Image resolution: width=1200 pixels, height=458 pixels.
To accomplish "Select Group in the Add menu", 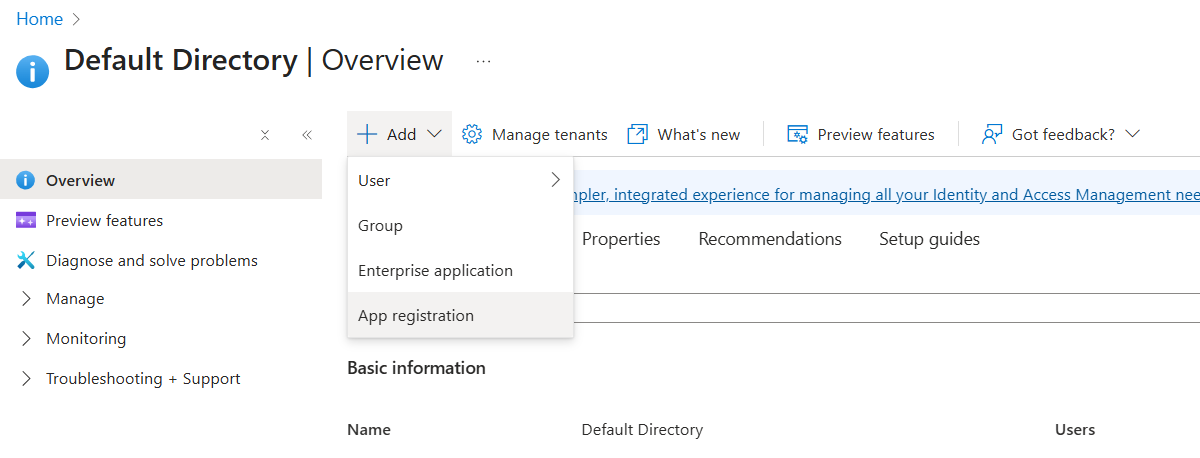I will tap(380, 225).
